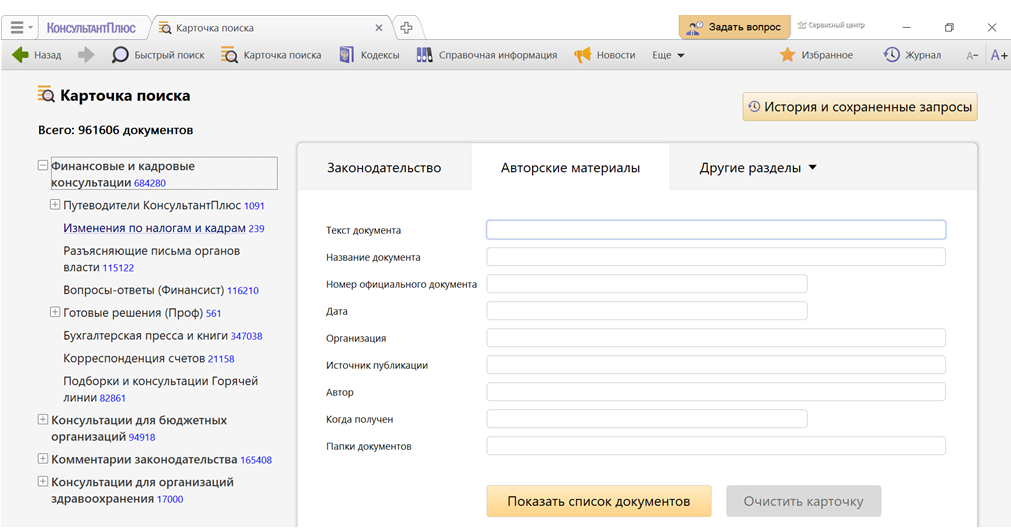Click Очистить карточку button
1011x532 pixels.
(803, 501)
